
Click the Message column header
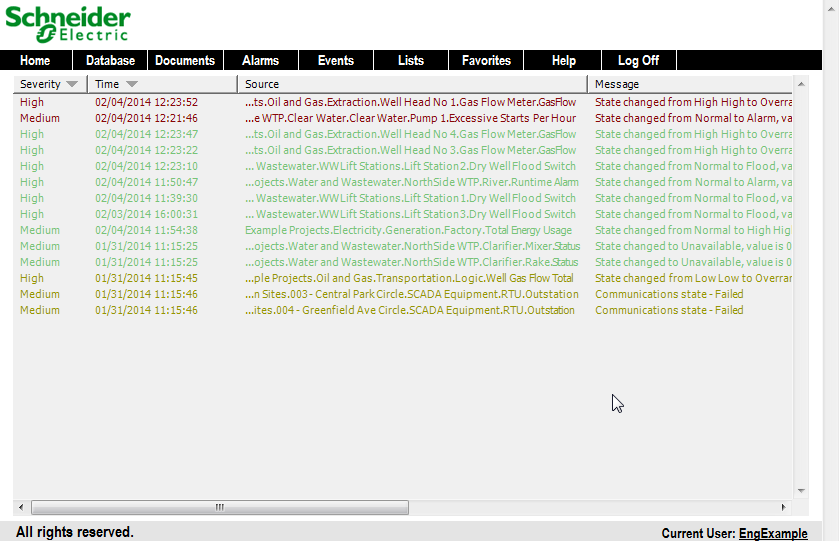point(690,84)
